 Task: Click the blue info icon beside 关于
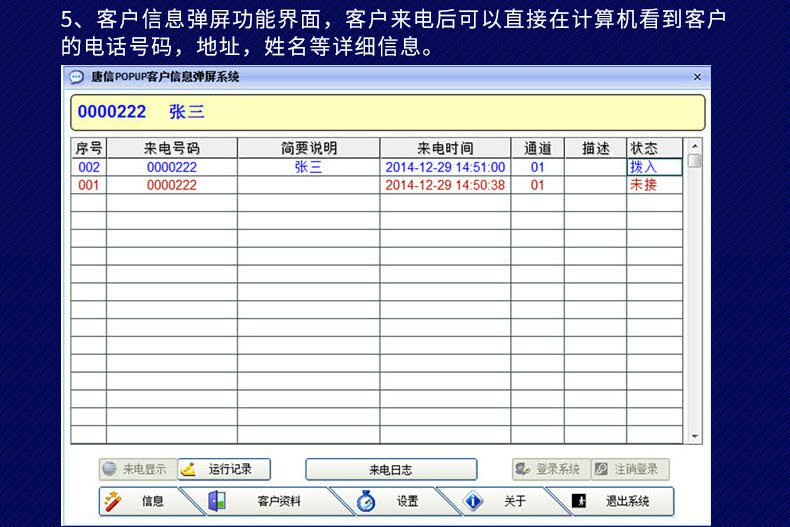(473, 501)
